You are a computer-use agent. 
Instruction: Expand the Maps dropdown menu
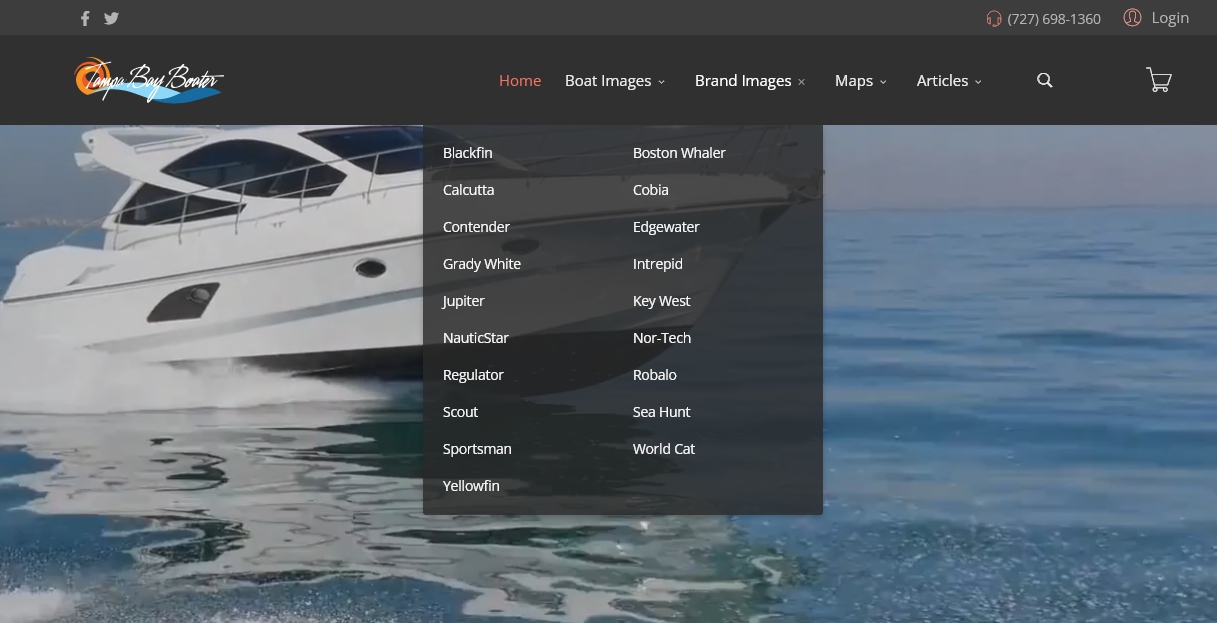pos(860,81)
